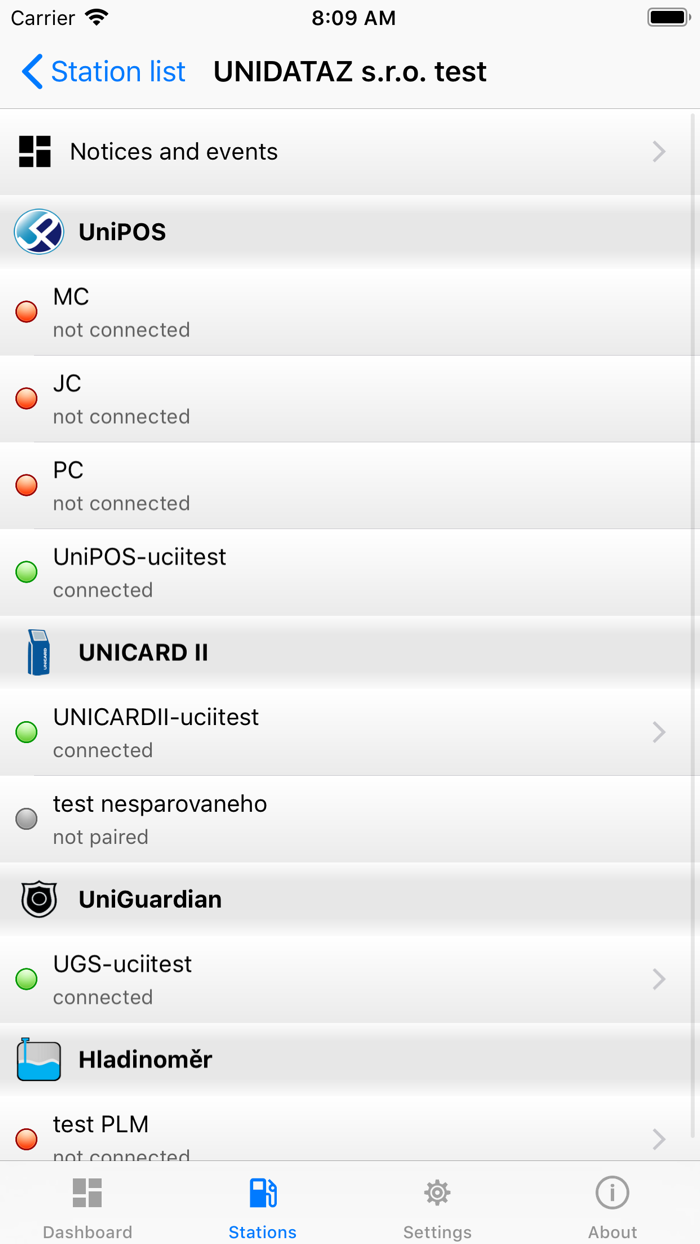The image size is (700, 1244).
Task: Expand the Notices and events row chevron
Action: tap(658, 151)
